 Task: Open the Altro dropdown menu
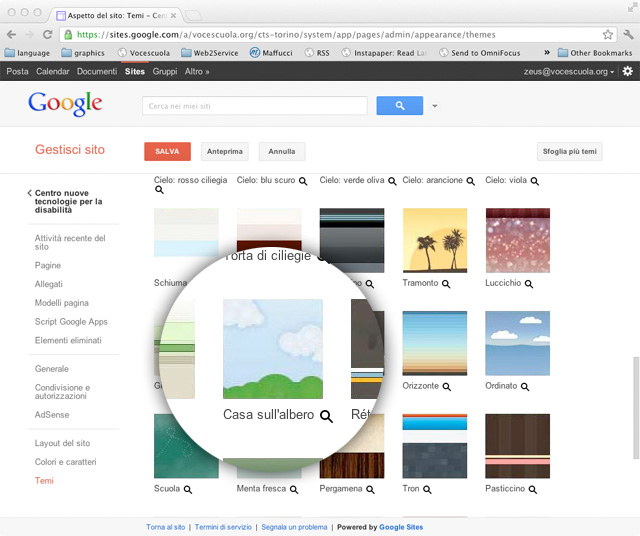click(x=197, y=72)
